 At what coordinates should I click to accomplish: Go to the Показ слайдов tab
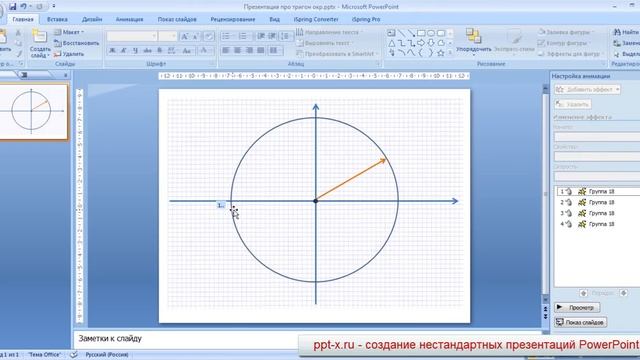coord(177,19)
